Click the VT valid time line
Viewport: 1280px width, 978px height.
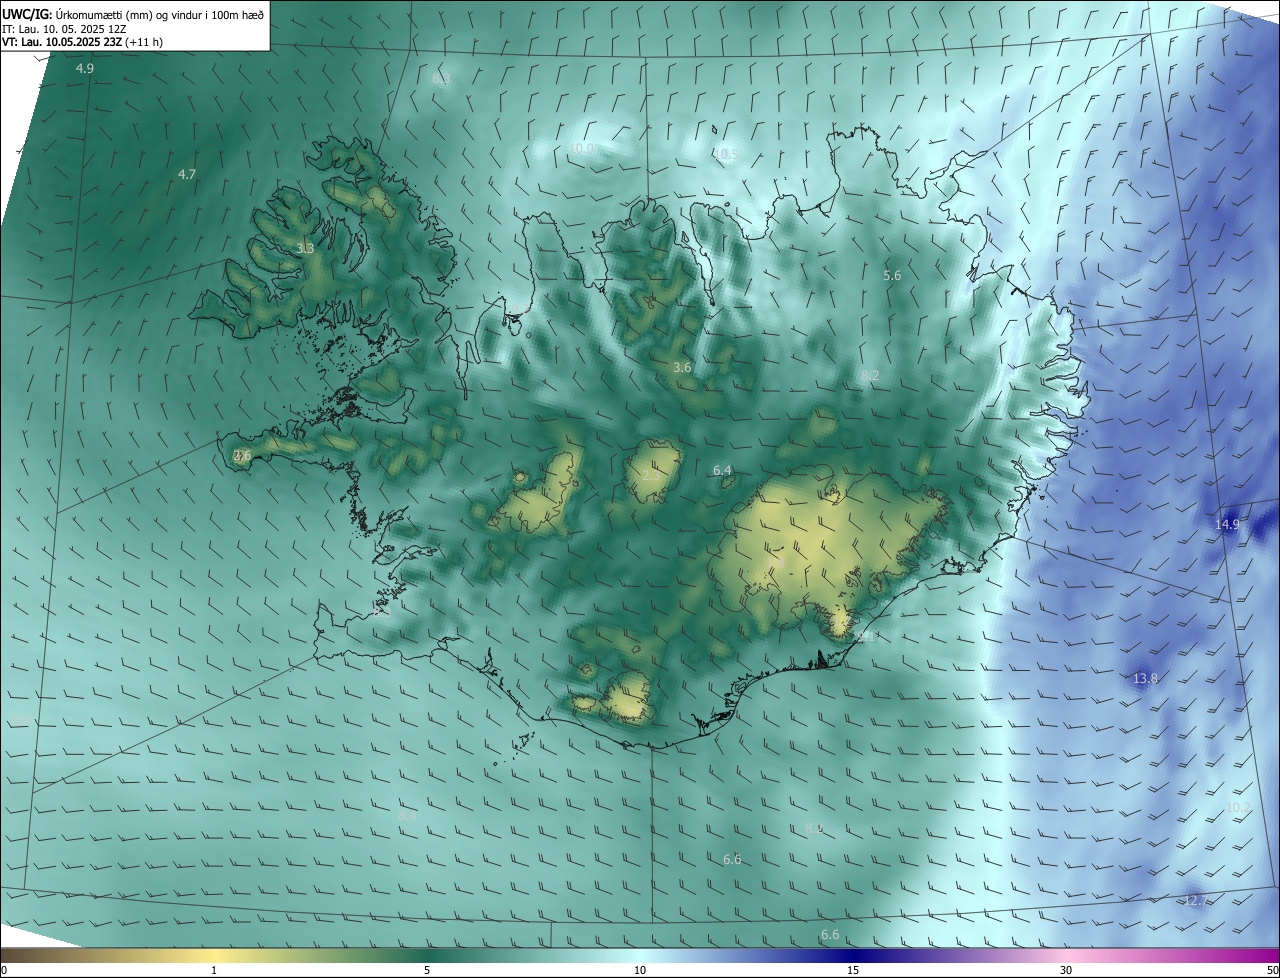[x=82, y=42]
